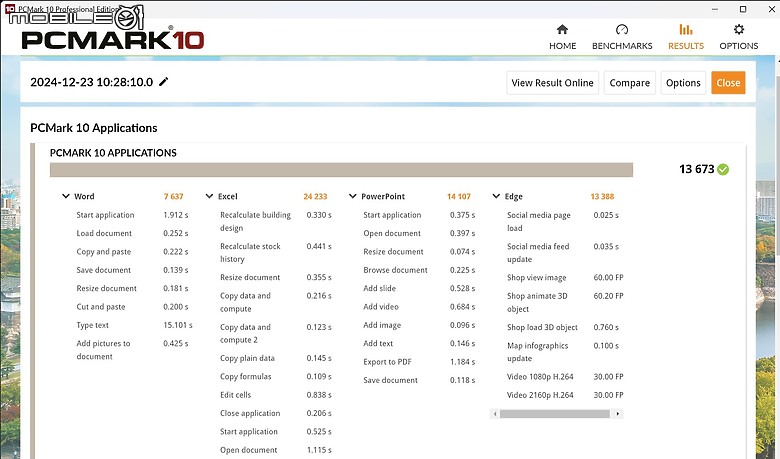Close the result with orange Close button

point(728,83)
